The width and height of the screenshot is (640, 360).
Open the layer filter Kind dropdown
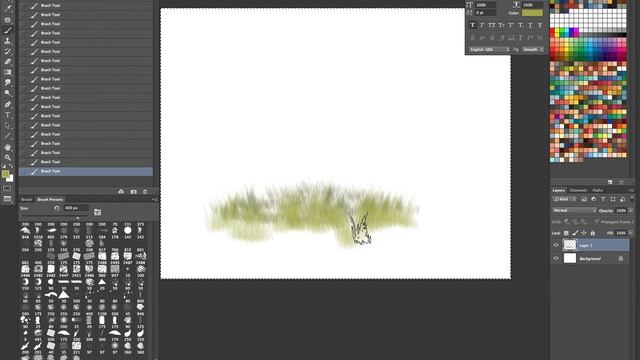564,199
